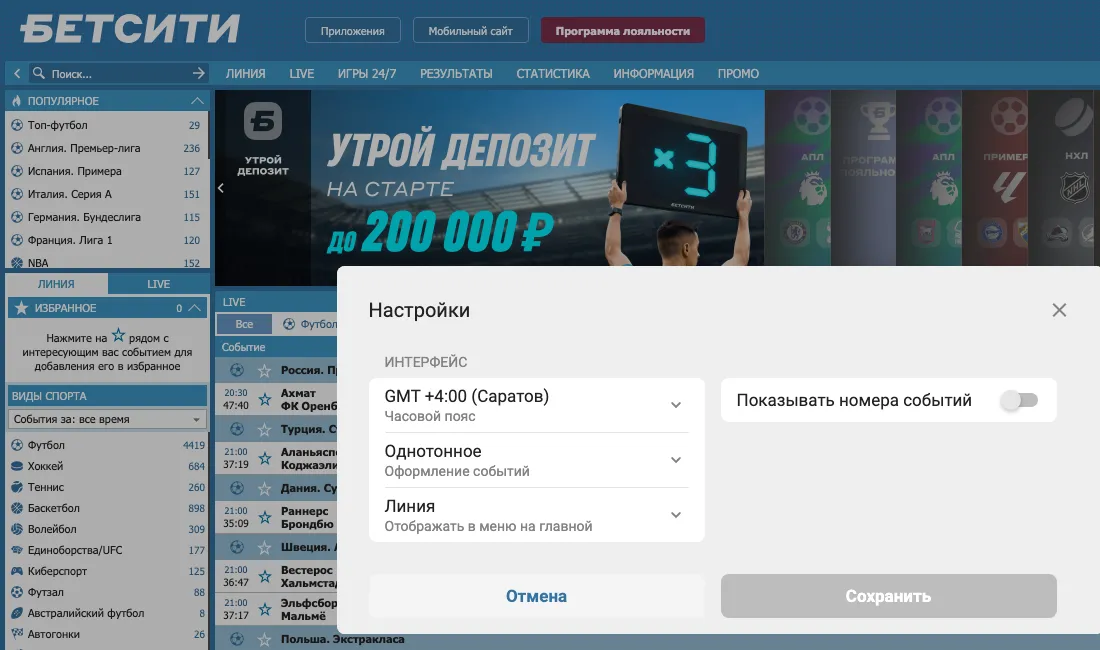Click the Отмена button
This screenshot has width=1100, height=650.
(x=537, y=596)
